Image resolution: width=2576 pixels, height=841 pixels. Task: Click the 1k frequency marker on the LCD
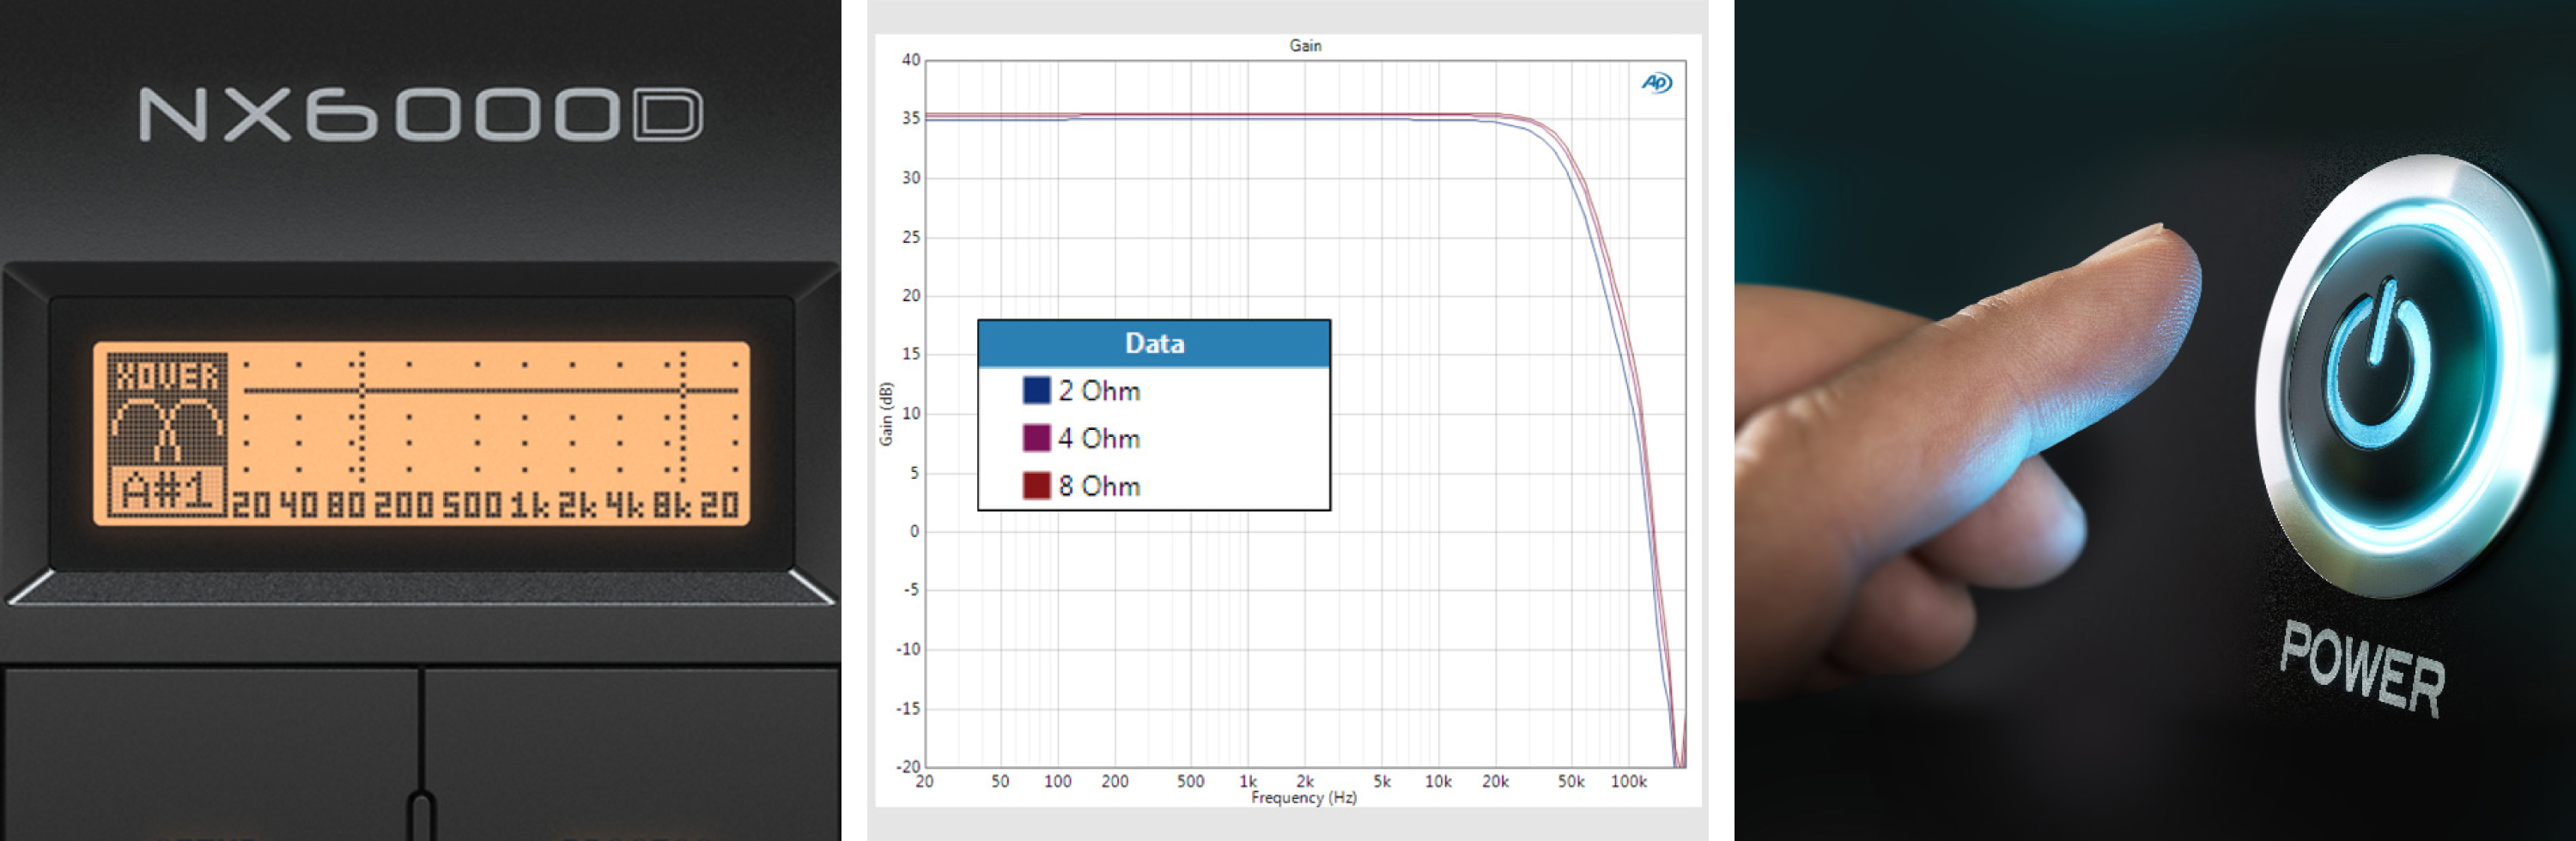coord(529,506)
